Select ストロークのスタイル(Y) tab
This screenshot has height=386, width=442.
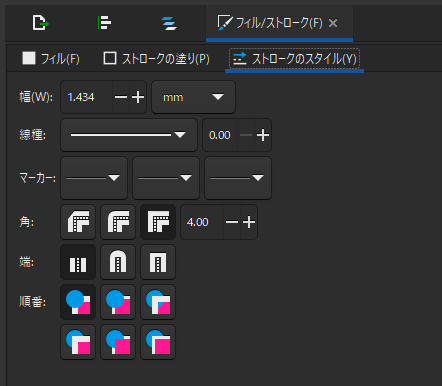(x=295, y=59)
